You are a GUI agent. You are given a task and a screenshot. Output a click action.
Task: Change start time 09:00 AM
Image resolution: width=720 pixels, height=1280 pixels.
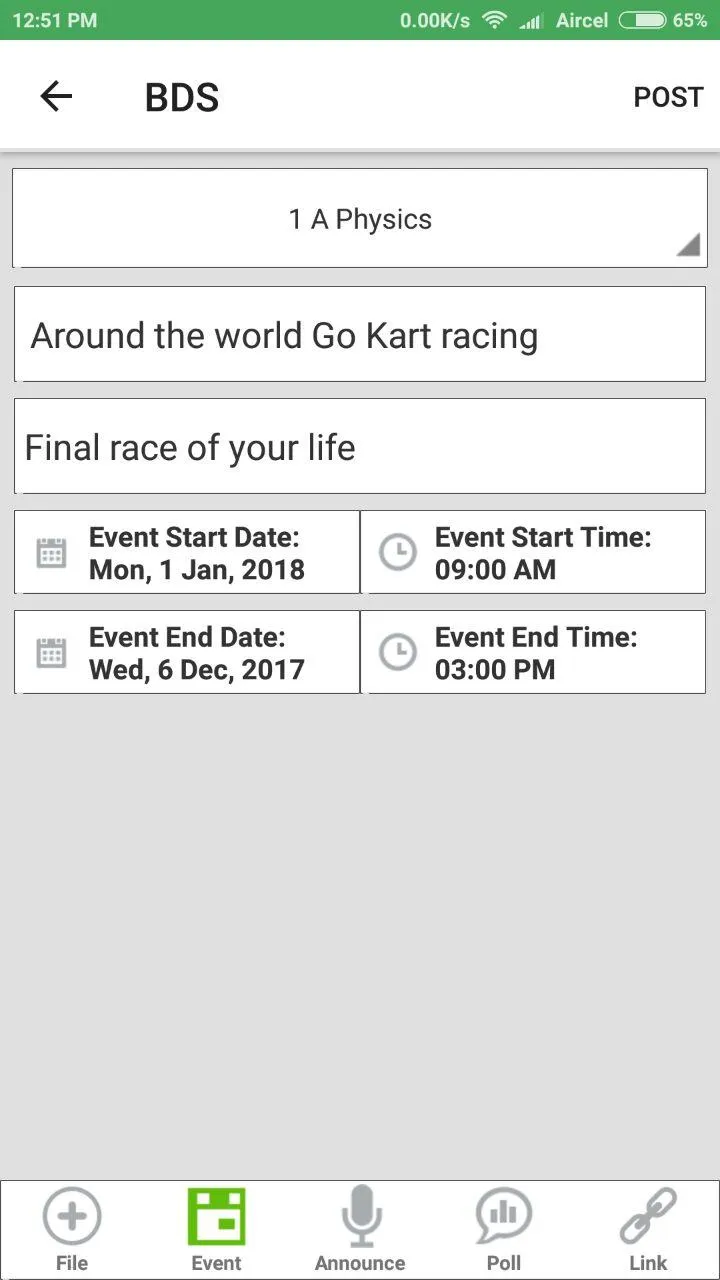point(495,570)
